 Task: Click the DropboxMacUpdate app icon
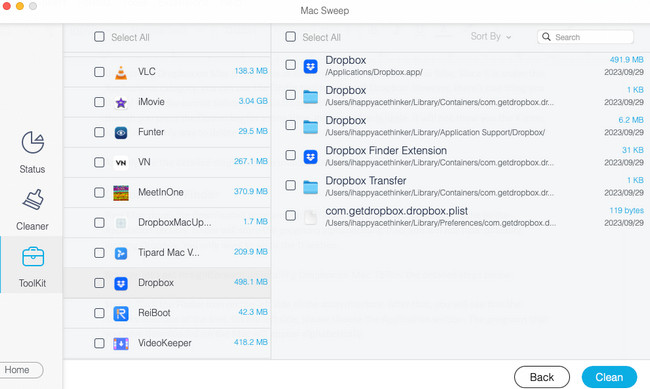click(121, 223)
